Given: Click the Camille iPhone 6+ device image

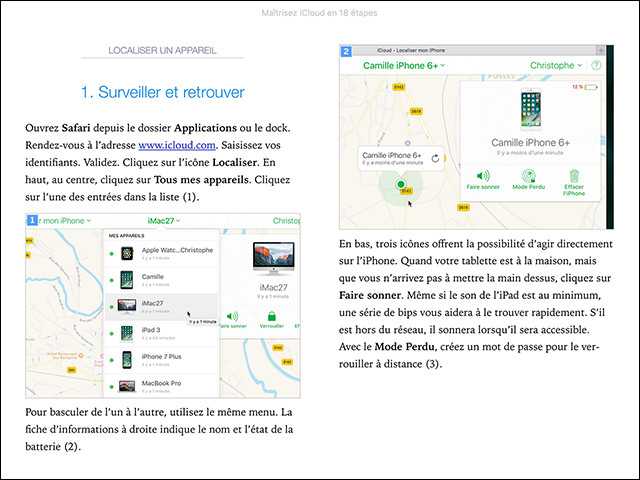Looking at the screenshot, I should (531, 109).
